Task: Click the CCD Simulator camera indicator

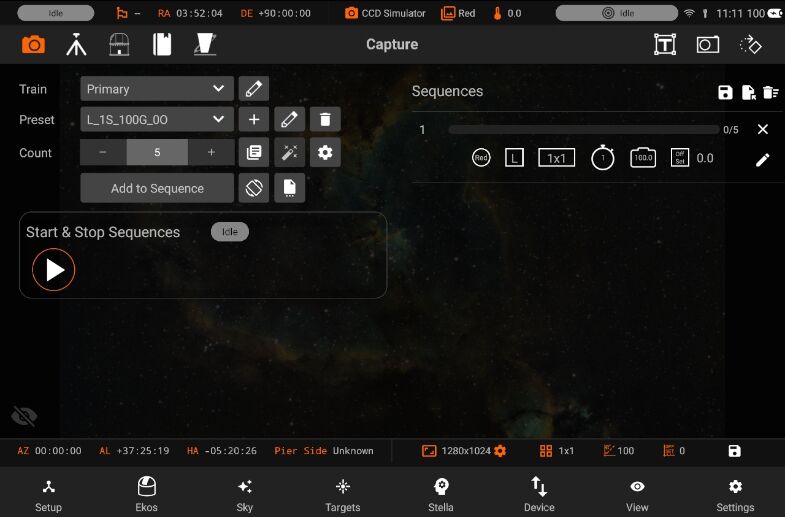Action: point(385,14)
